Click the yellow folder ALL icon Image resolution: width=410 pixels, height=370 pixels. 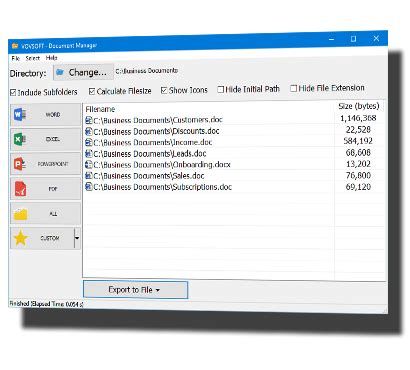point(20,214)
